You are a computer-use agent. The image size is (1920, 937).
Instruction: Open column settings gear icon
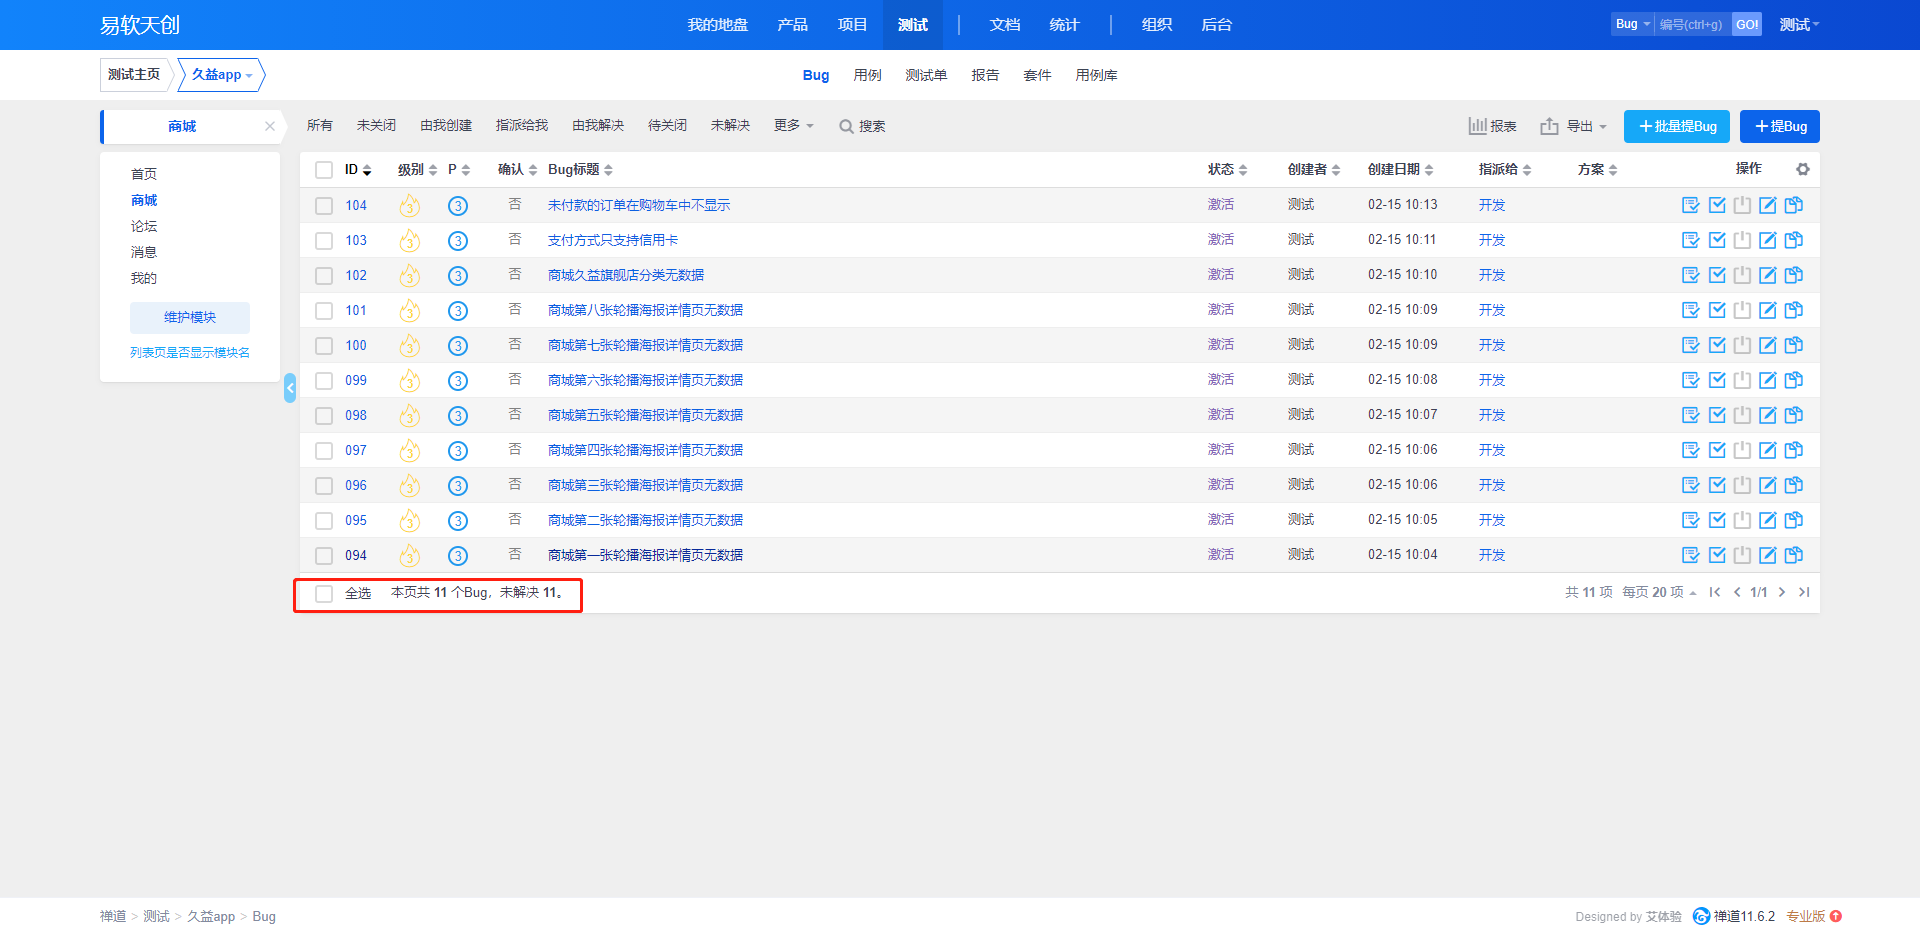tap(1803, 169)
